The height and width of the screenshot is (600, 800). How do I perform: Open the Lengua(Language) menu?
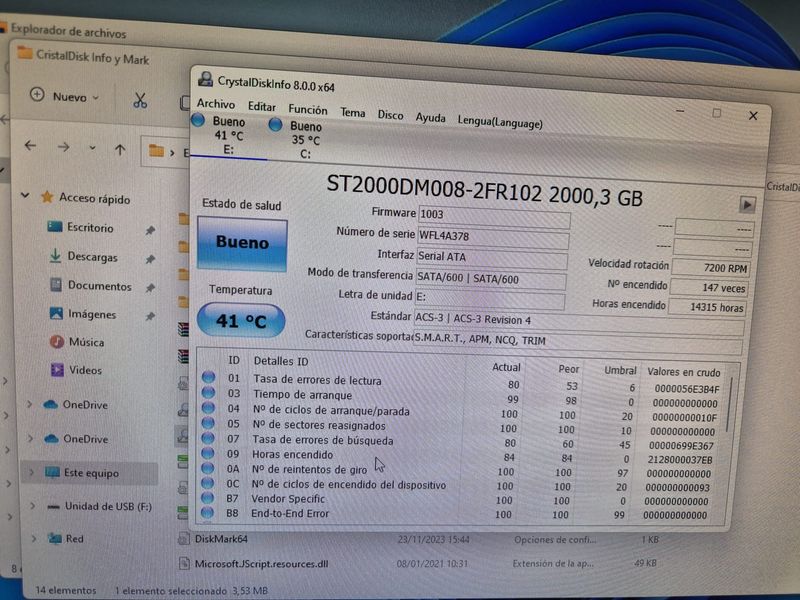pyautogui.click(x=500, y=122)
